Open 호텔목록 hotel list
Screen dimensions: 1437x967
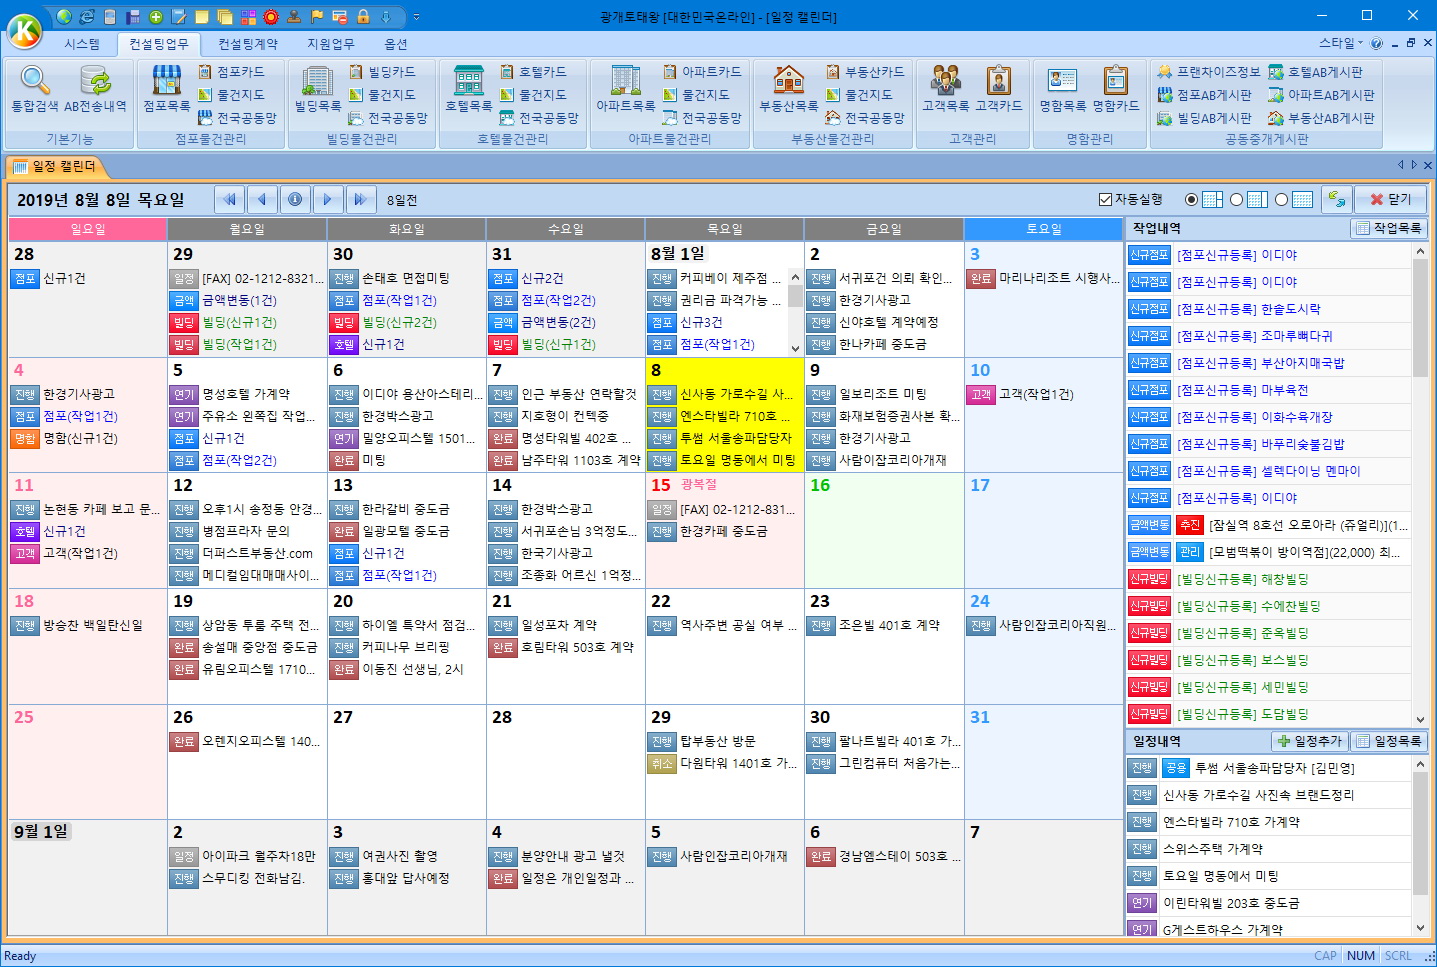468,88
